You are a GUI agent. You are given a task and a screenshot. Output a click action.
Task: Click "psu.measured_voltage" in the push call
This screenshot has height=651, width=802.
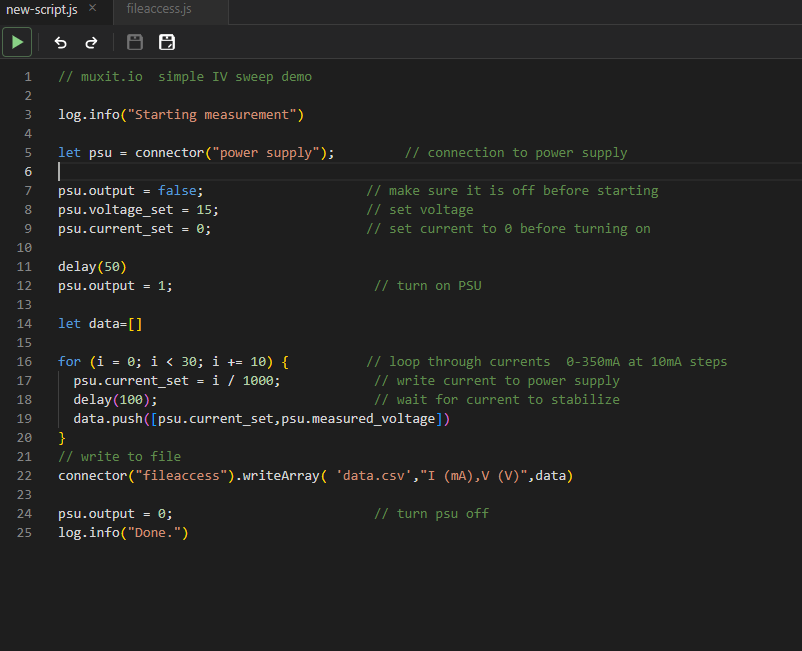click(358, 419)
